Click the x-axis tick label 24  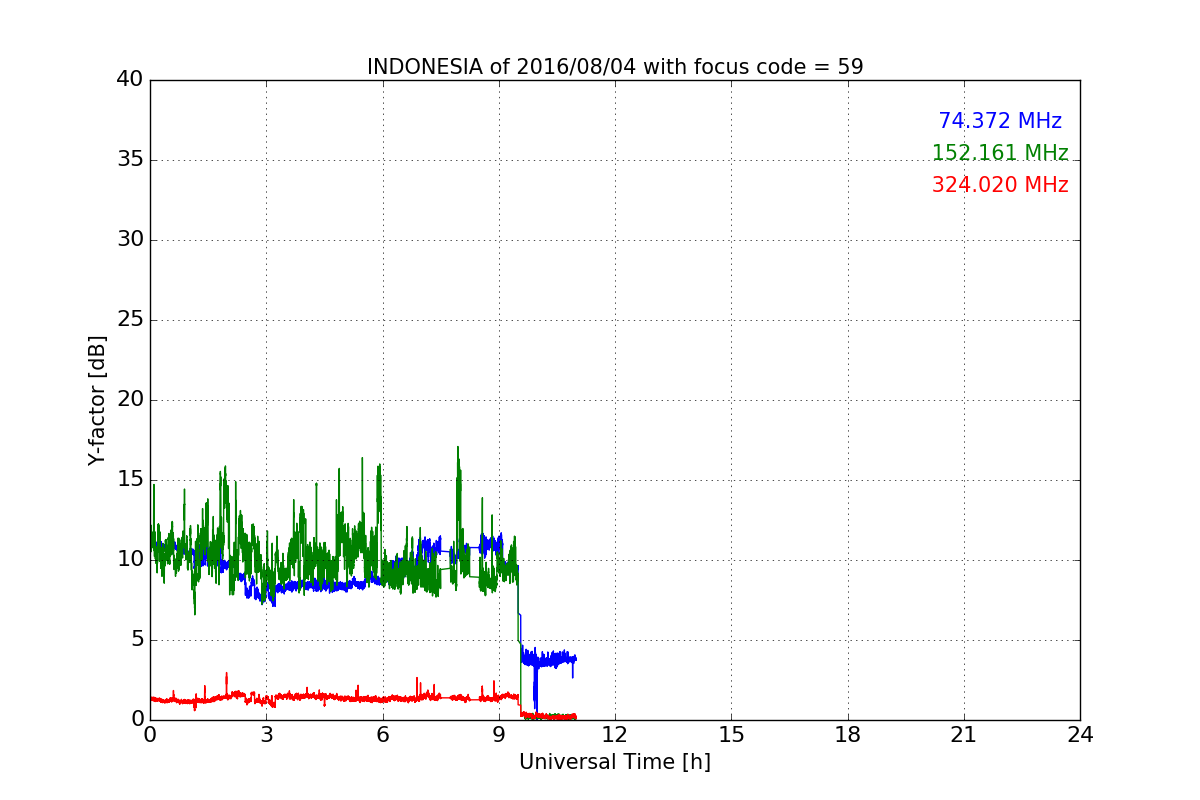coord(1080,735)
